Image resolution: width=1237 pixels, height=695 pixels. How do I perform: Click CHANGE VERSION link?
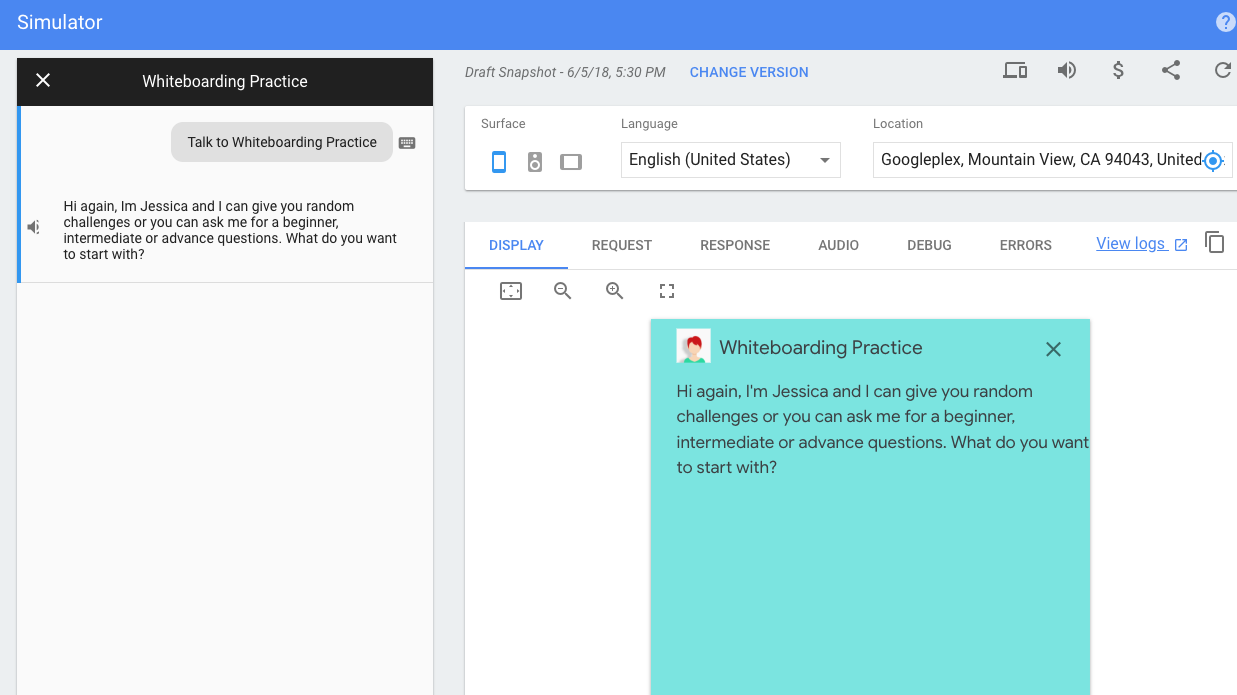click(749, 72)
